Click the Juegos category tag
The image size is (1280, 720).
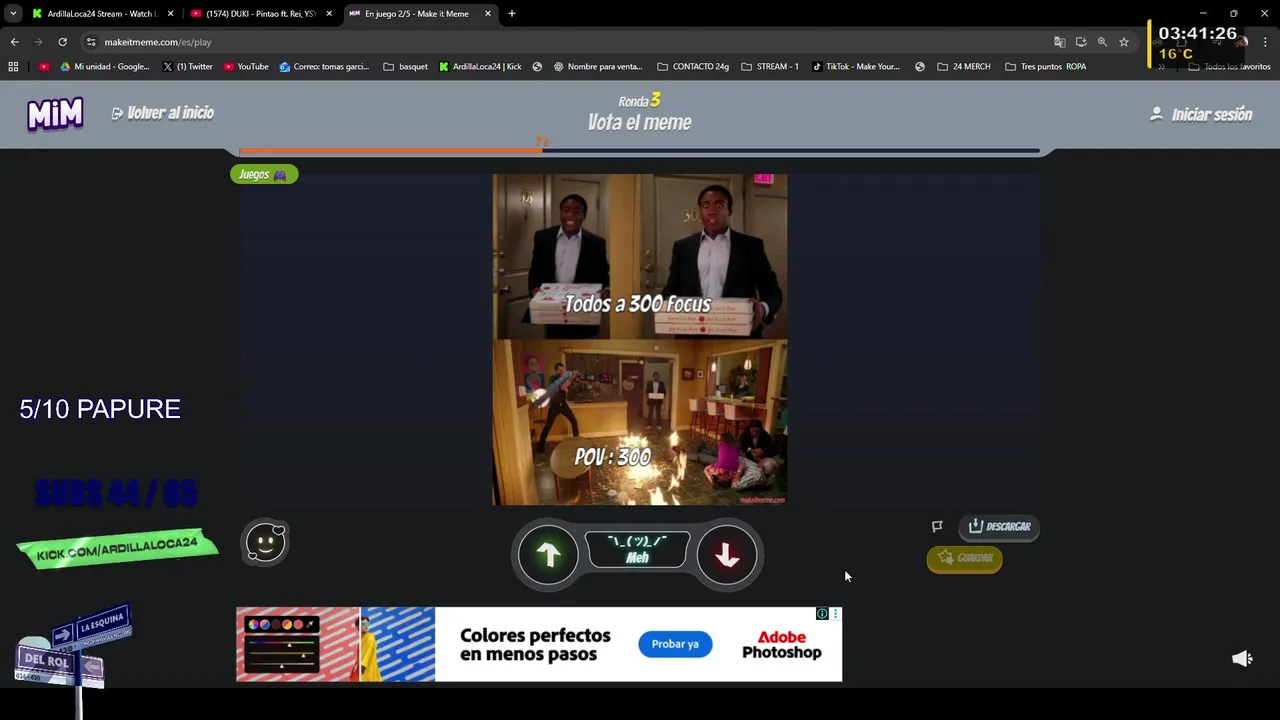[263, 174]
